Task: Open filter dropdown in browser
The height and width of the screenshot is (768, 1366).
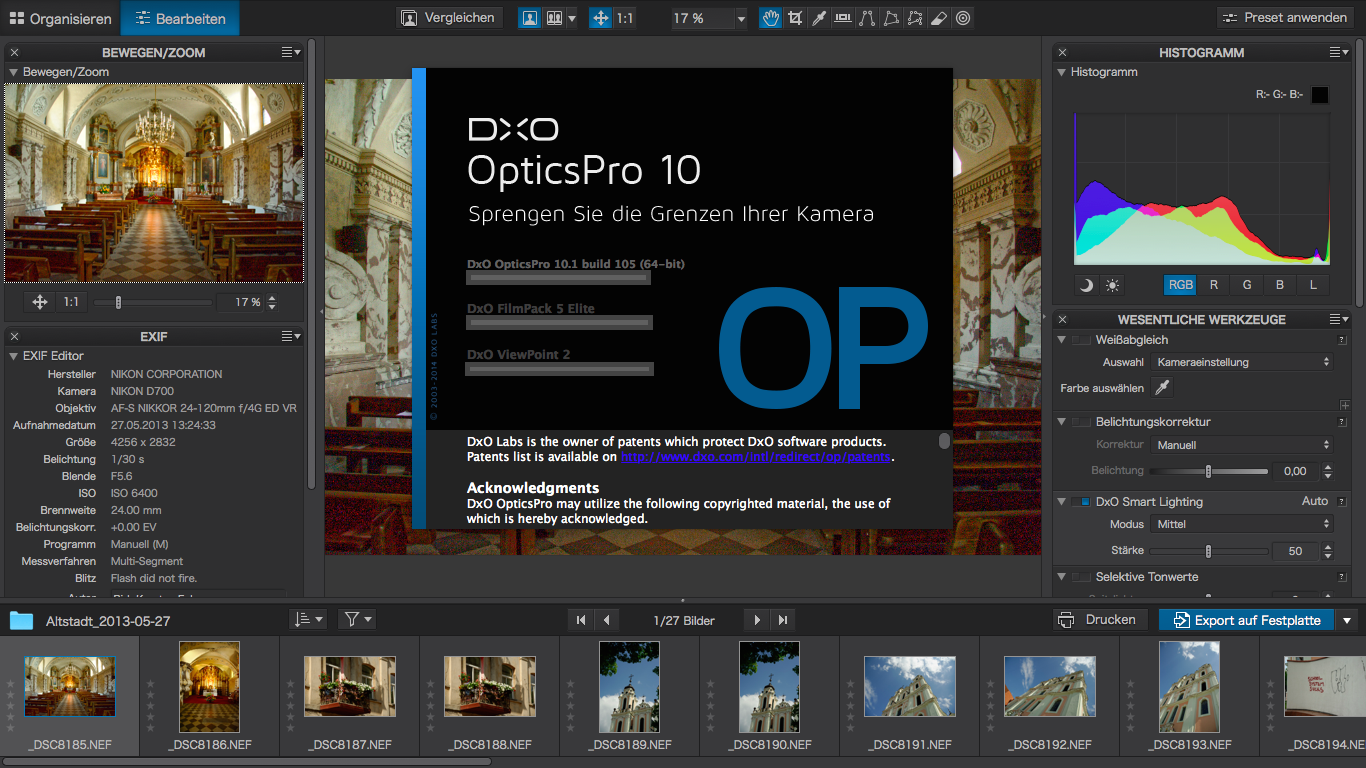Action: click(x=357, y=620)
